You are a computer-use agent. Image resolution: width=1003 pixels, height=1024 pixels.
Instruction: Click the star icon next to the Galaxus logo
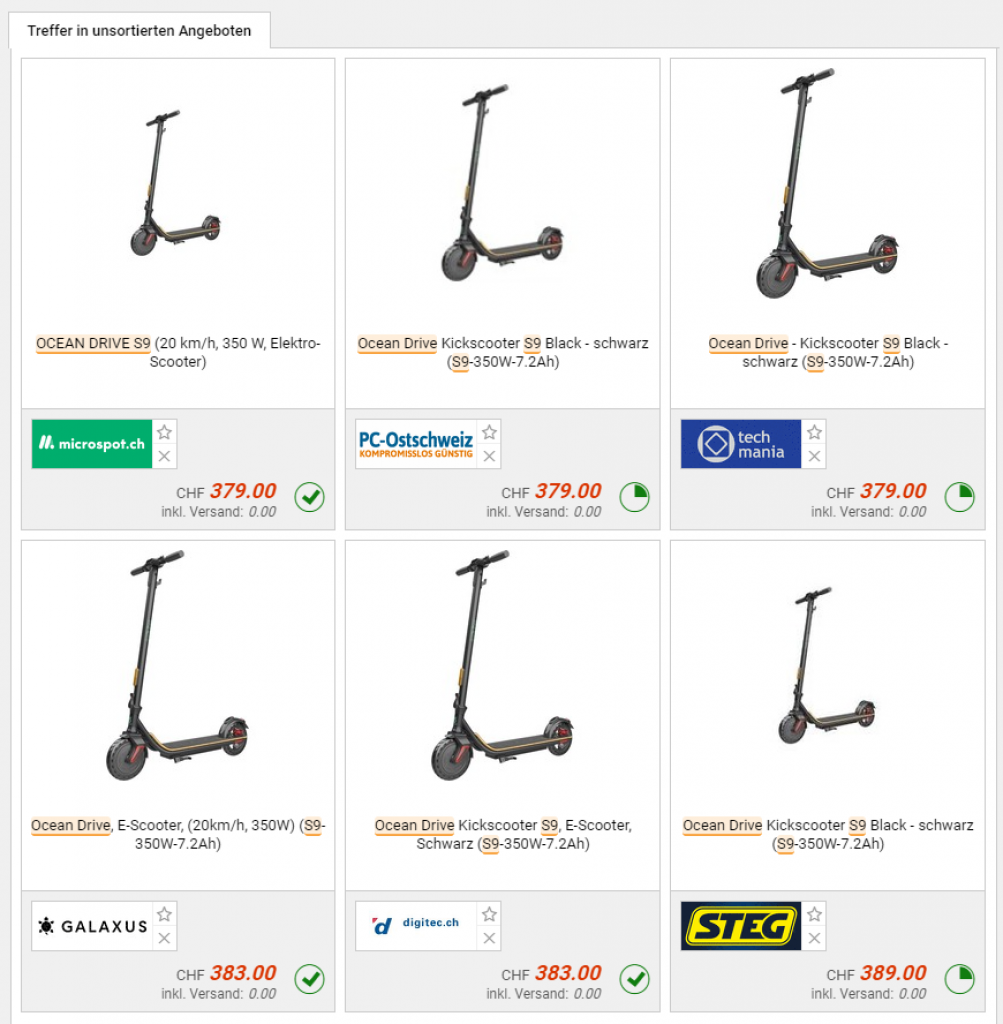click(165, 914)
